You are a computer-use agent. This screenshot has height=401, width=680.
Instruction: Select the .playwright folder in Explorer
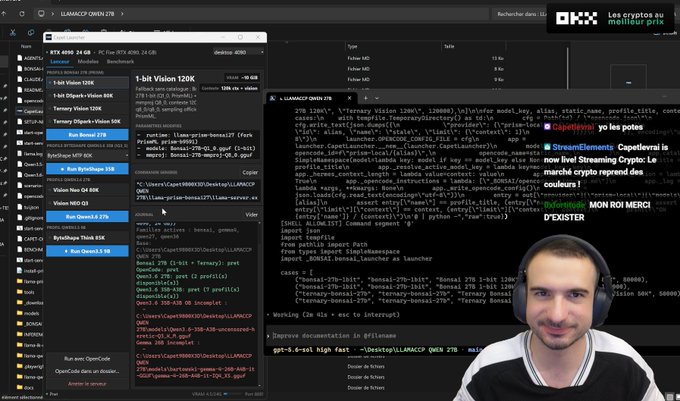30,366
